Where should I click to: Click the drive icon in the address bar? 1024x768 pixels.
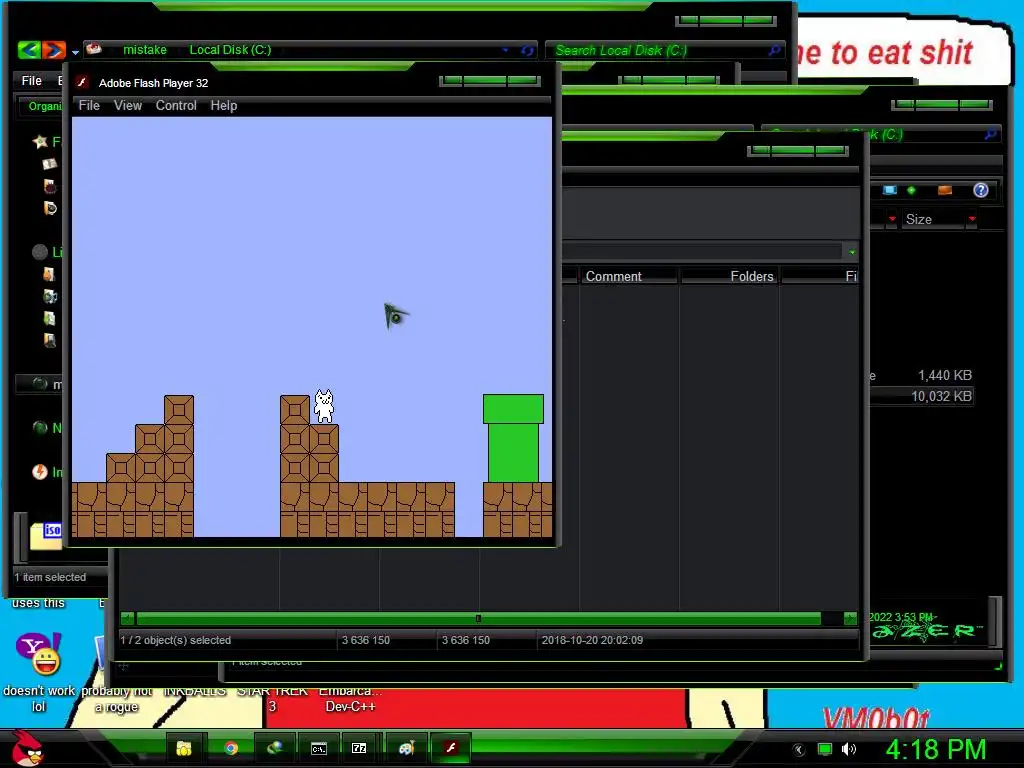(95, 49)
